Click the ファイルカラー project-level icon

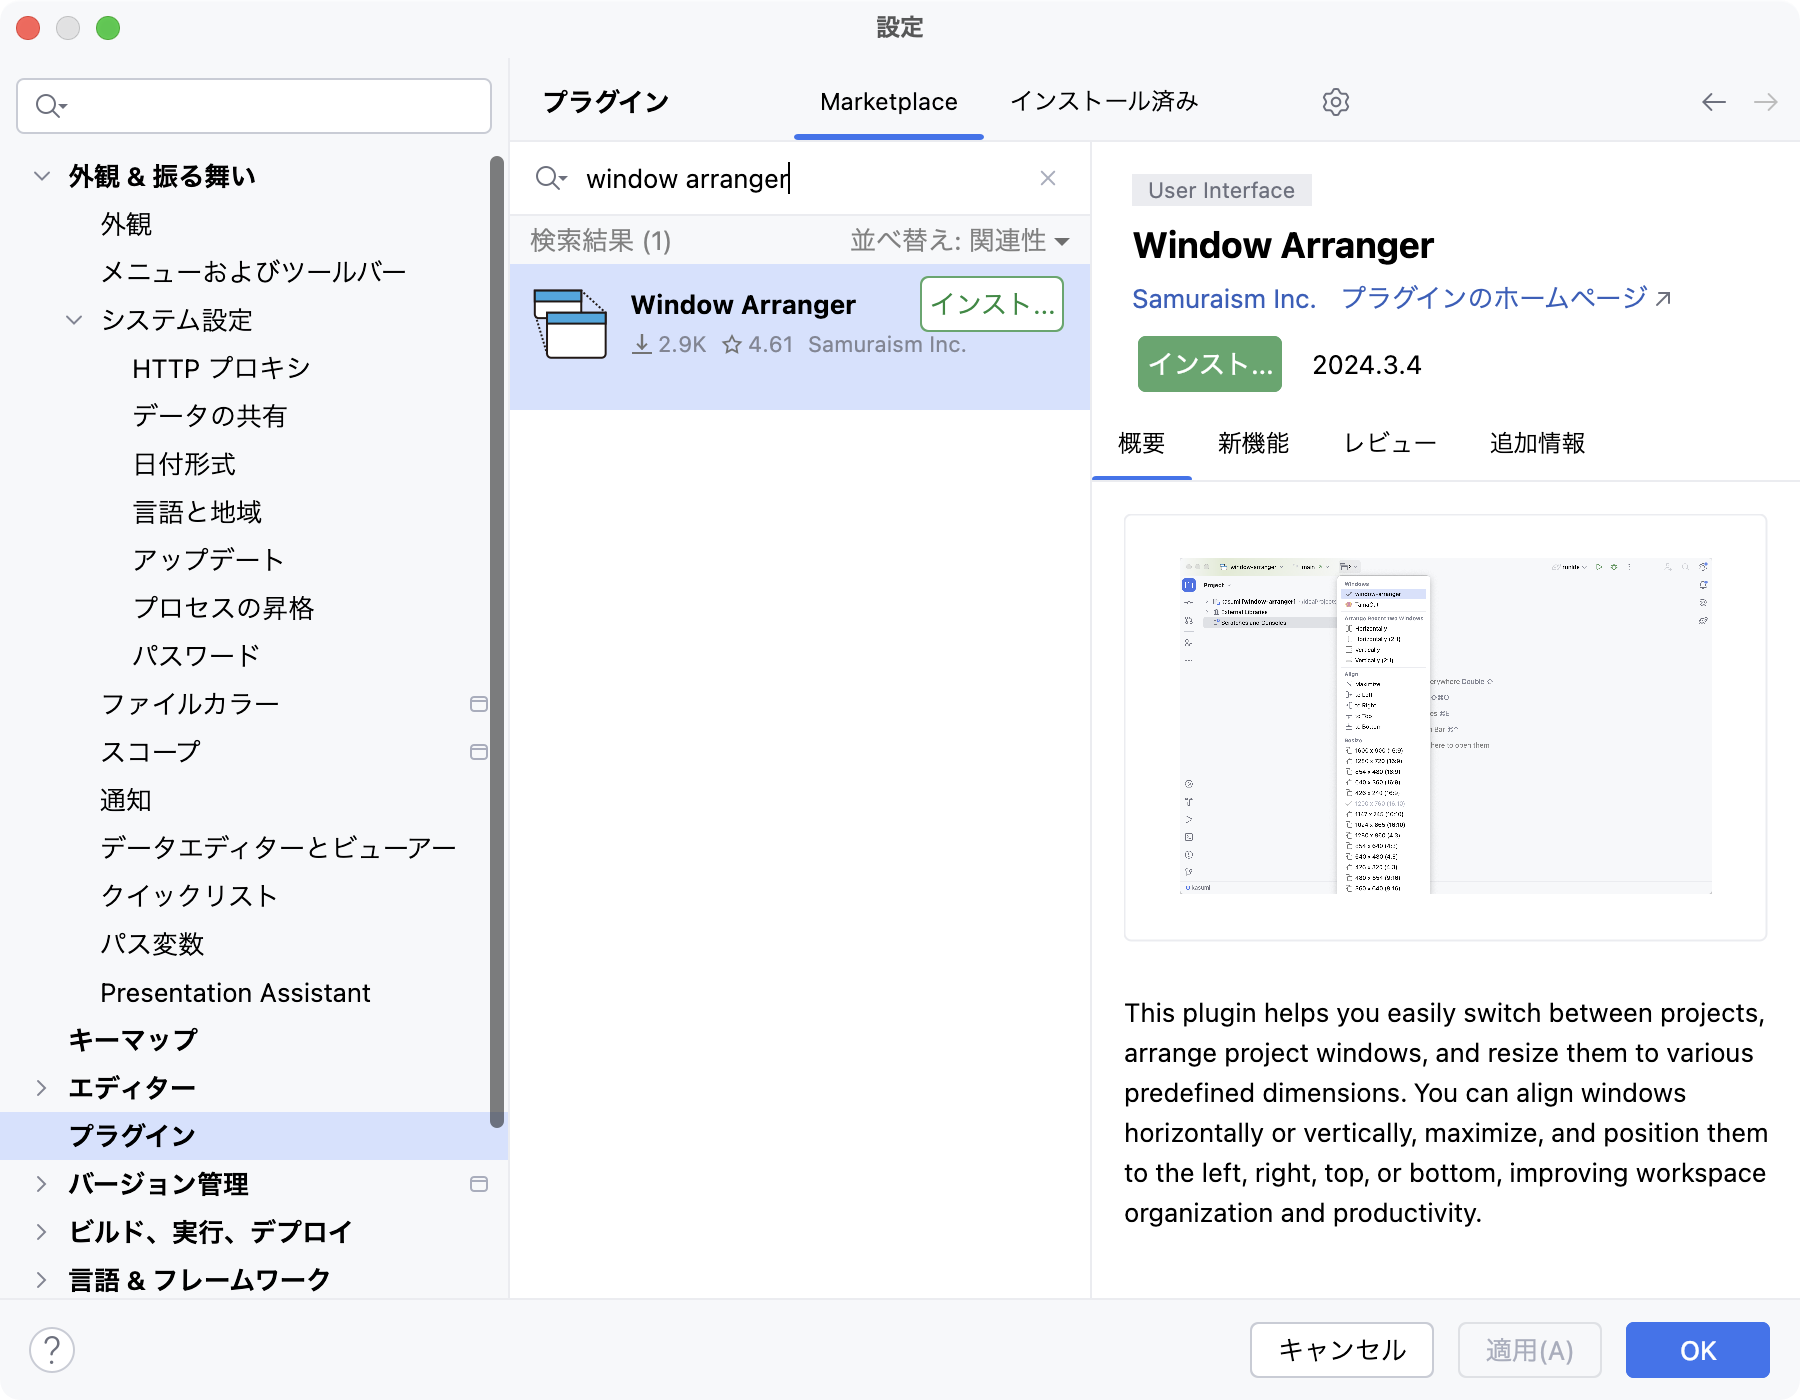point(479,704)
